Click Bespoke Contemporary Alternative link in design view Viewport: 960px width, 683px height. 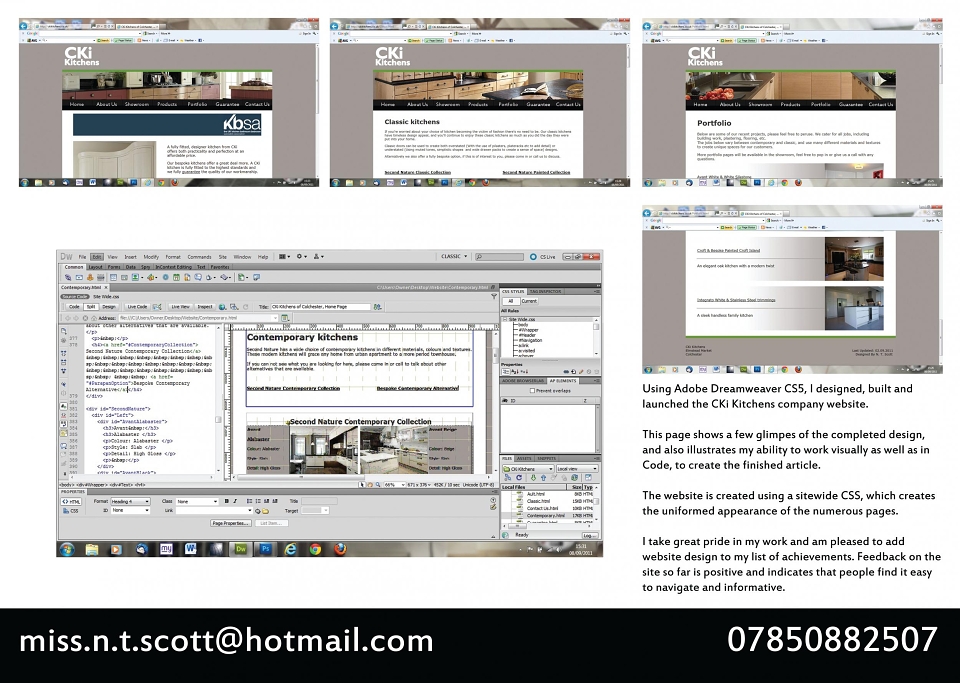(x=418, y=388)
